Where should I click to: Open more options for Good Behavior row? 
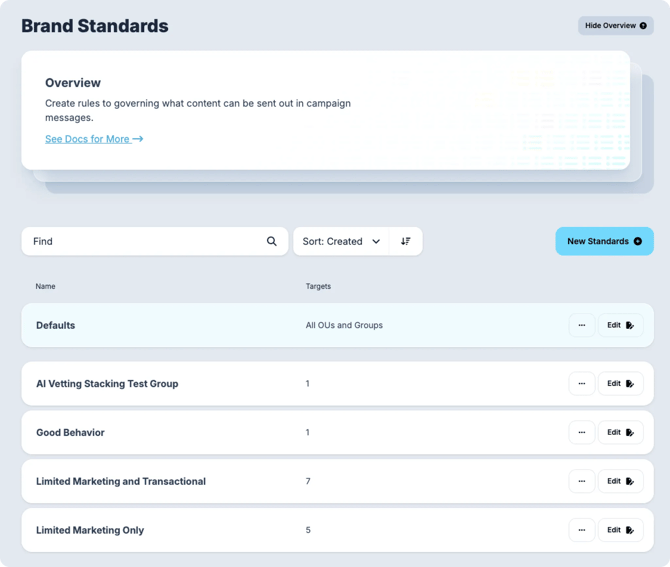point(581,432)
